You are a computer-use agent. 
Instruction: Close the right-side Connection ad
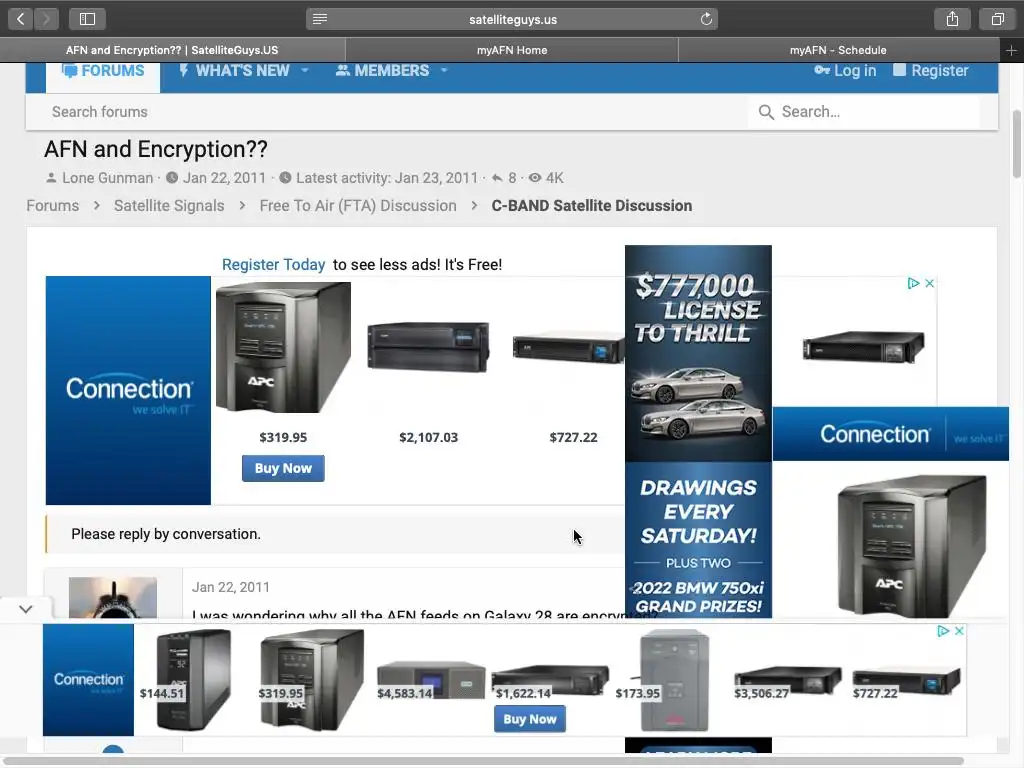(930, 283)
